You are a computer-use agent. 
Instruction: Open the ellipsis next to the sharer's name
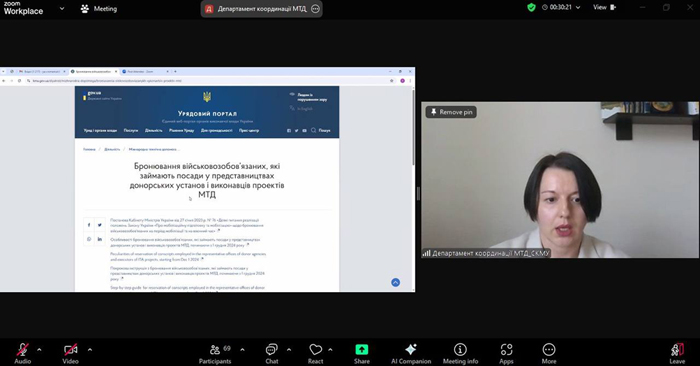click(x=315, y=8)
